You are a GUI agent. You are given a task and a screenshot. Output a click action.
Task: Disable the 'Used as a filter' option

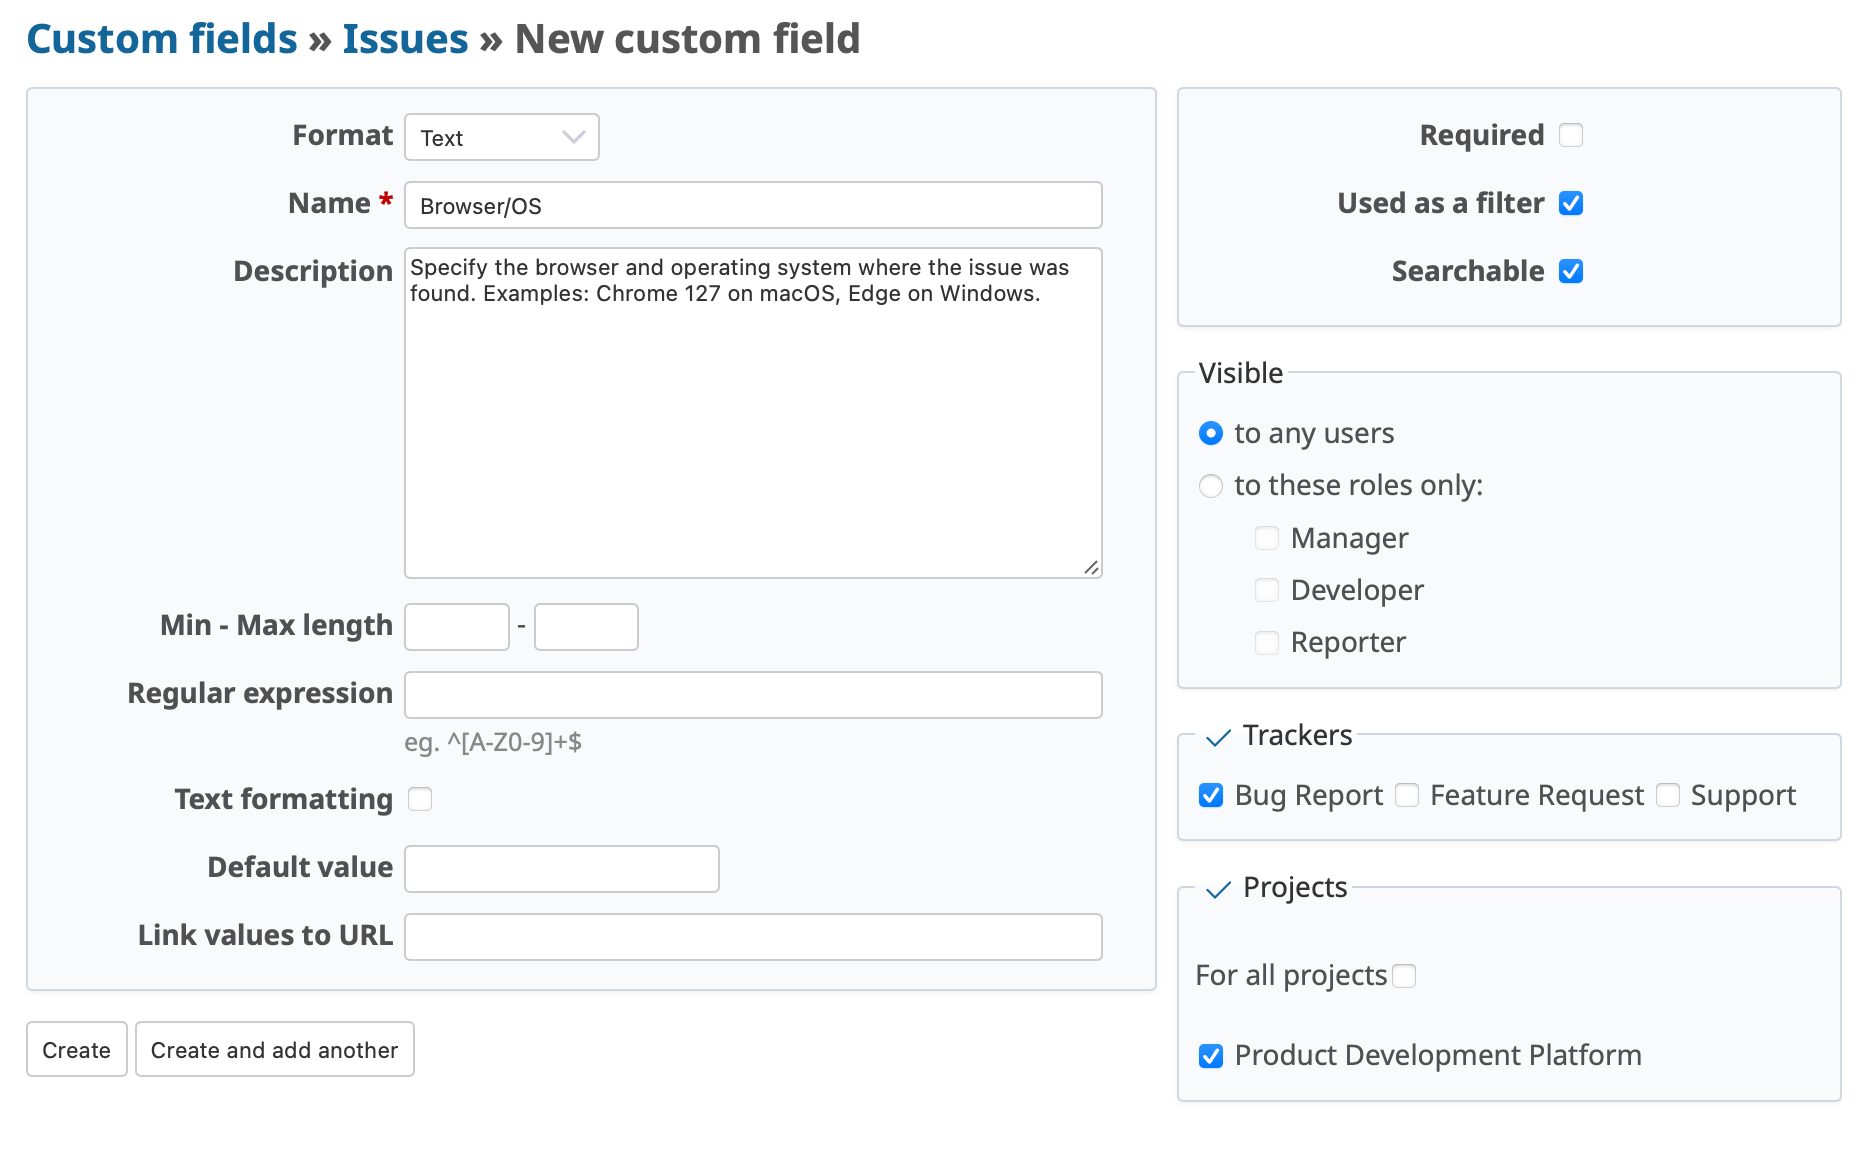[1571, 203]
